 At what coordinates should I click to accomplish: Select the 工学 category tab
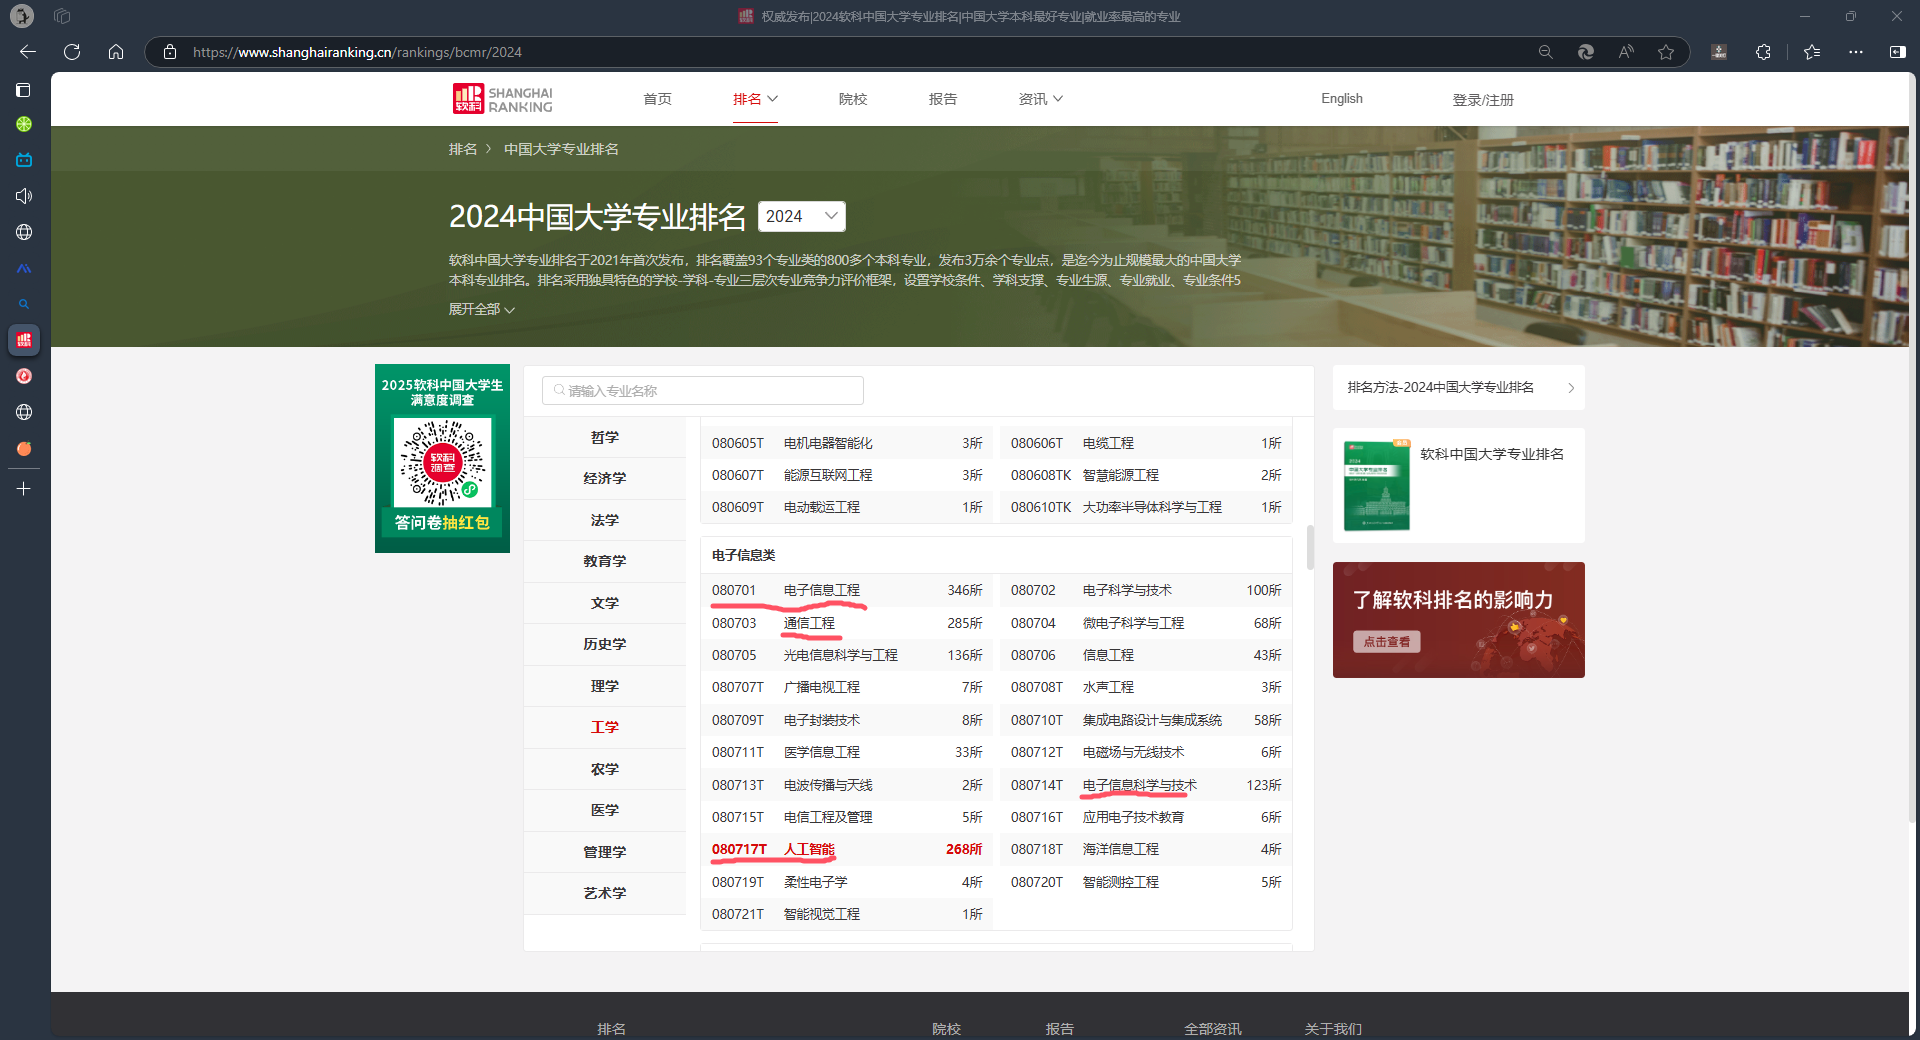(x=604, y=727)
